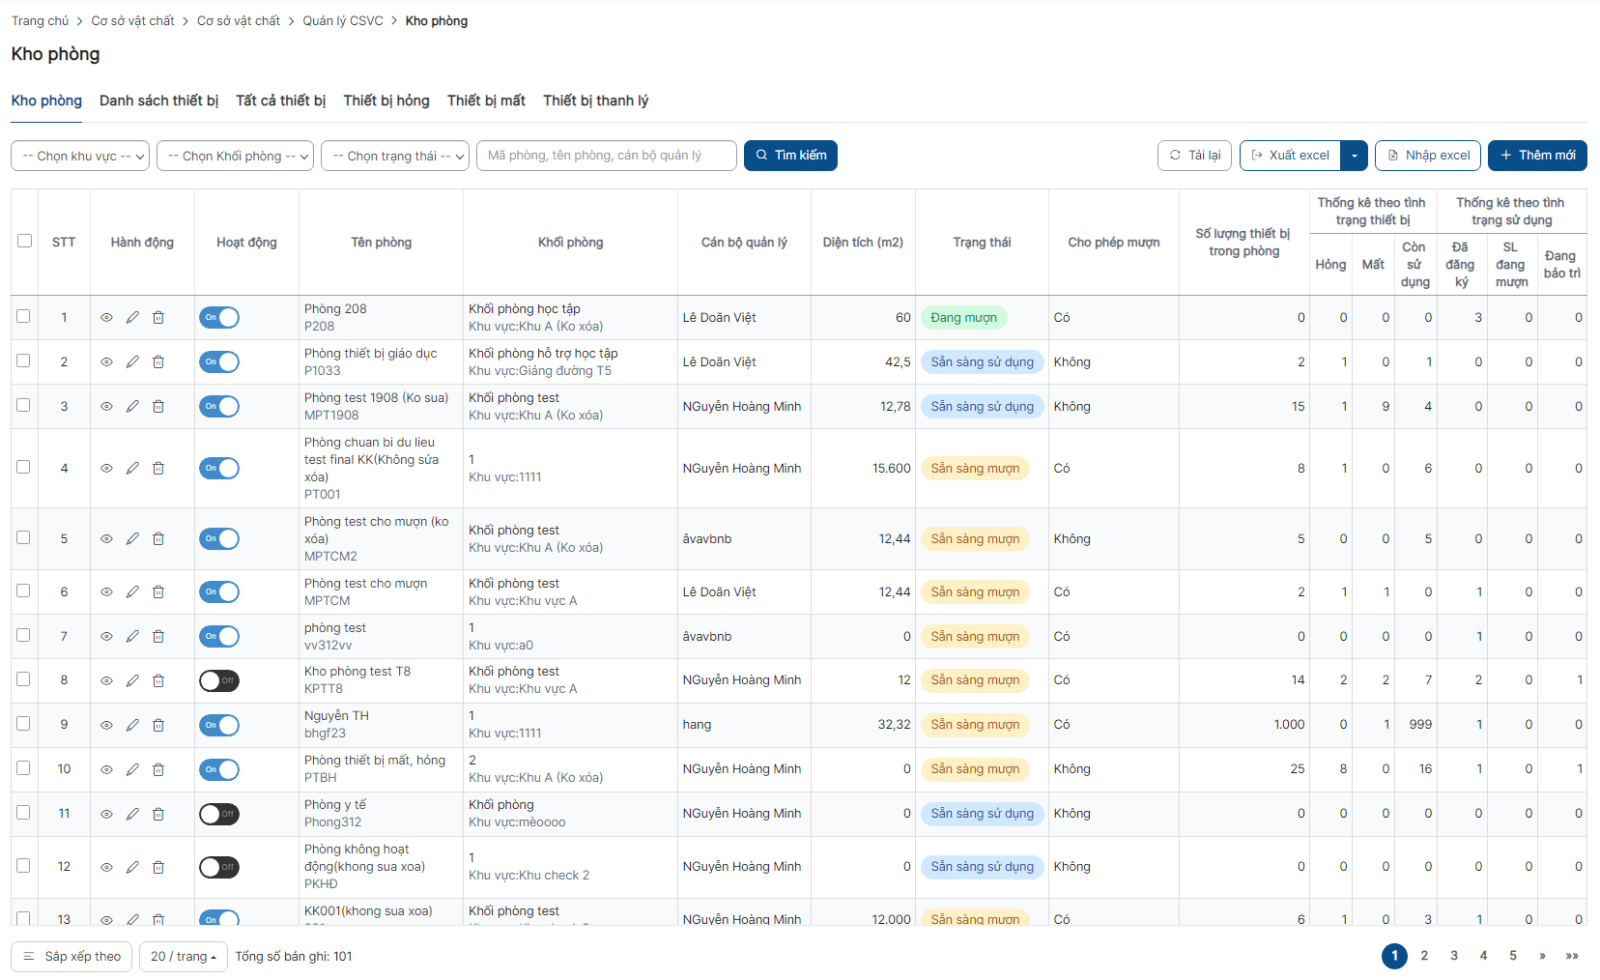Open the Chọn trạng thái filter dropdown

pyautogui.click(x=395, y=156)
